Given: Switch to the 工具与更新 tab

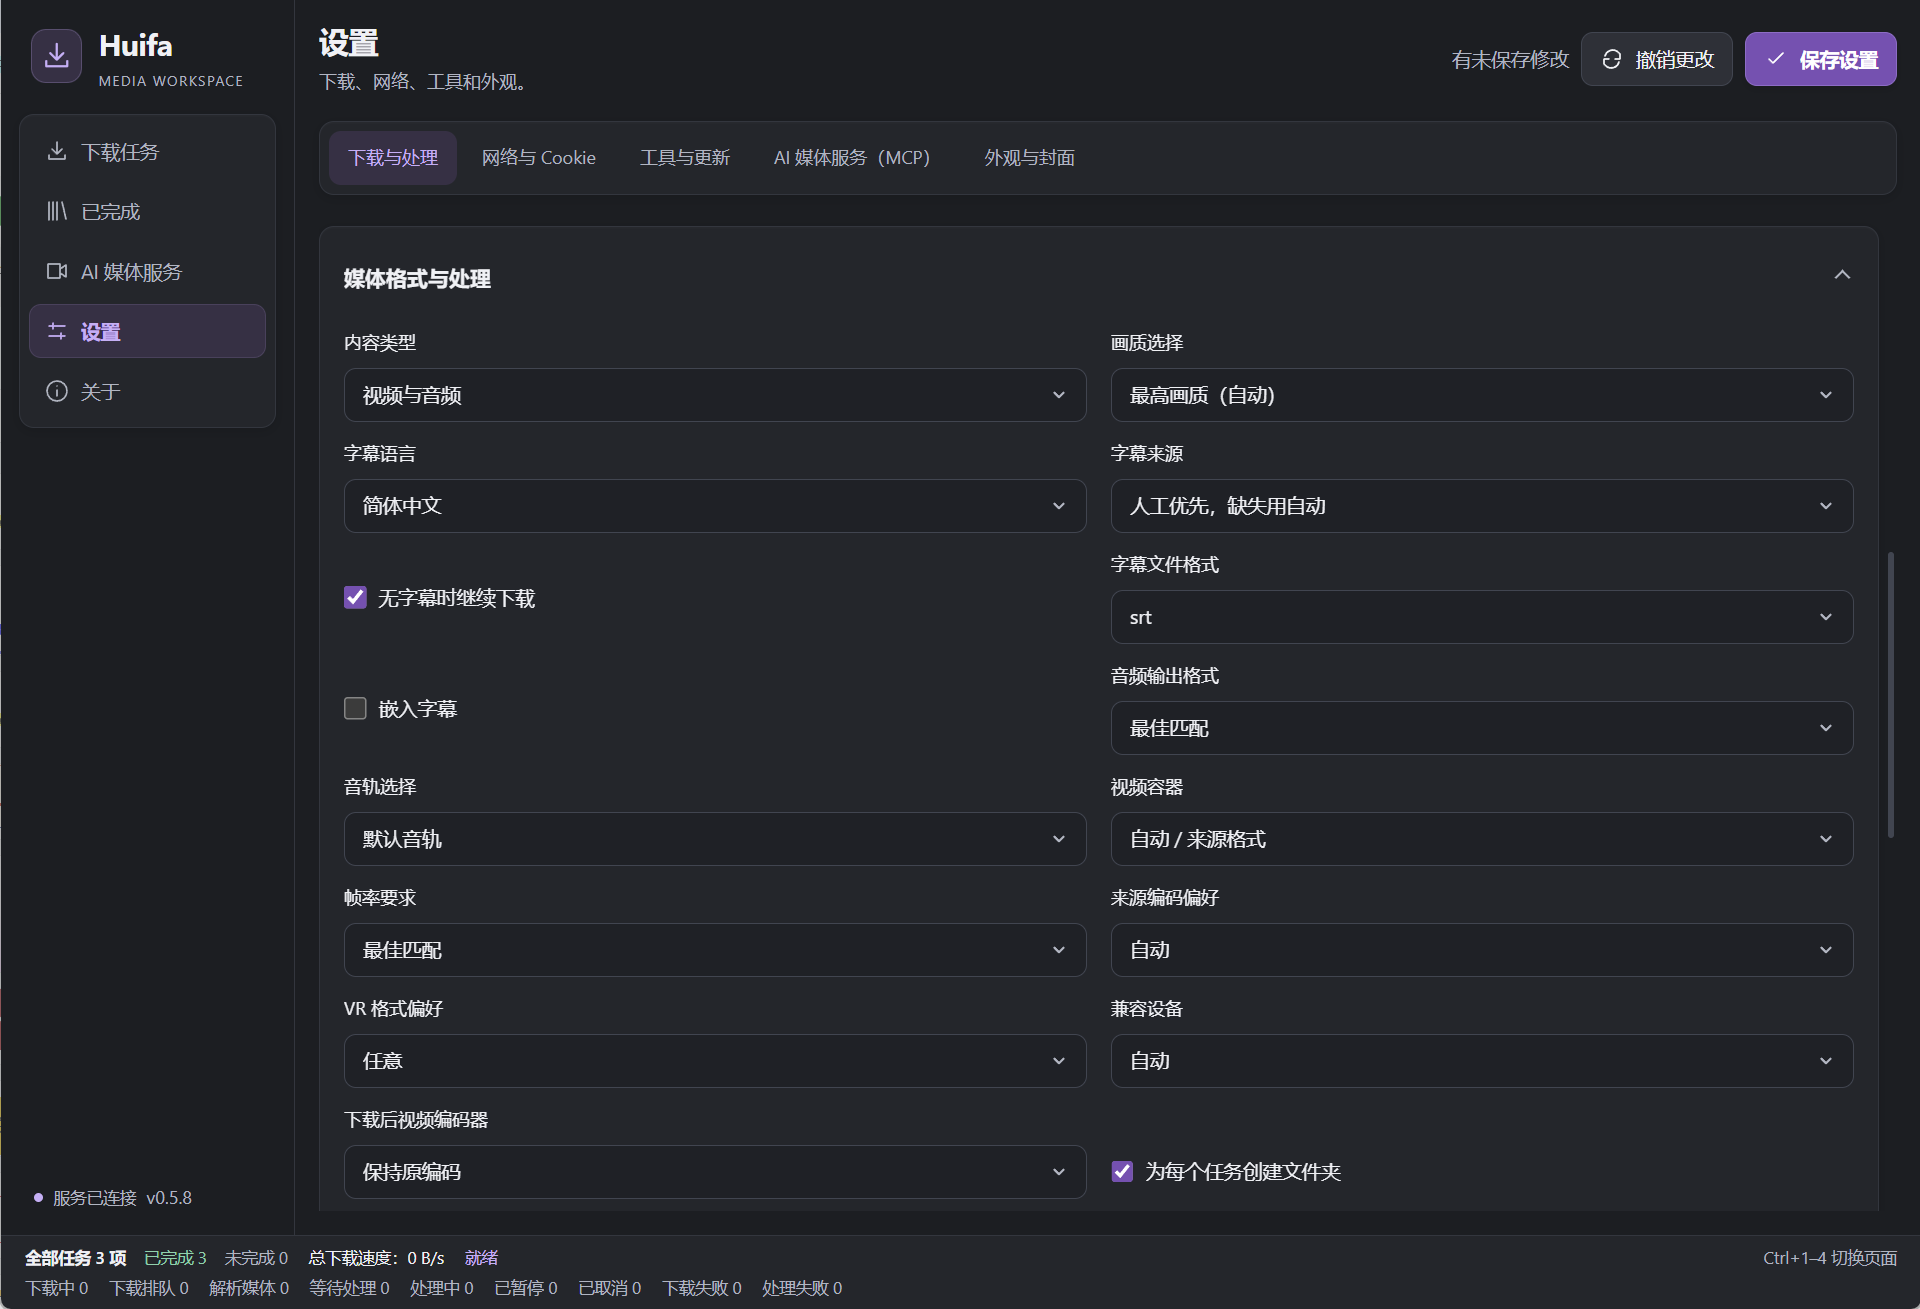Looking at the screenshot, I should pos(685,158).
